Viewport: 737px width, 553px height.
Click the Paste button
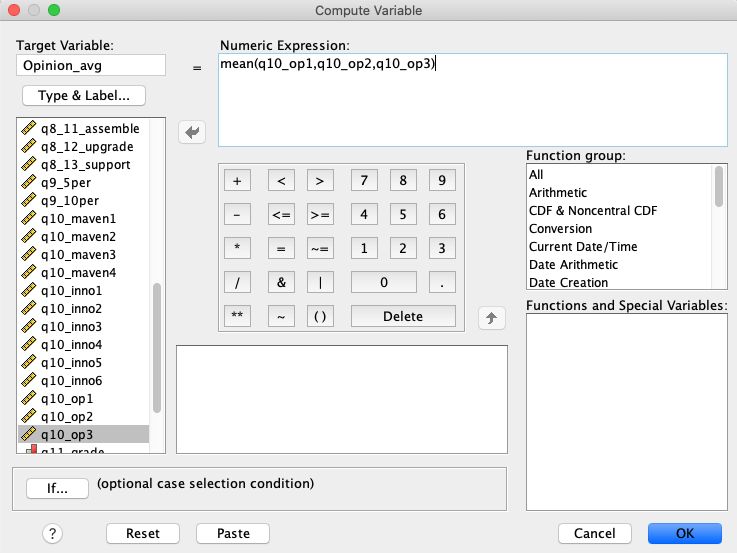pyautogui.click(x=233, y=533)
